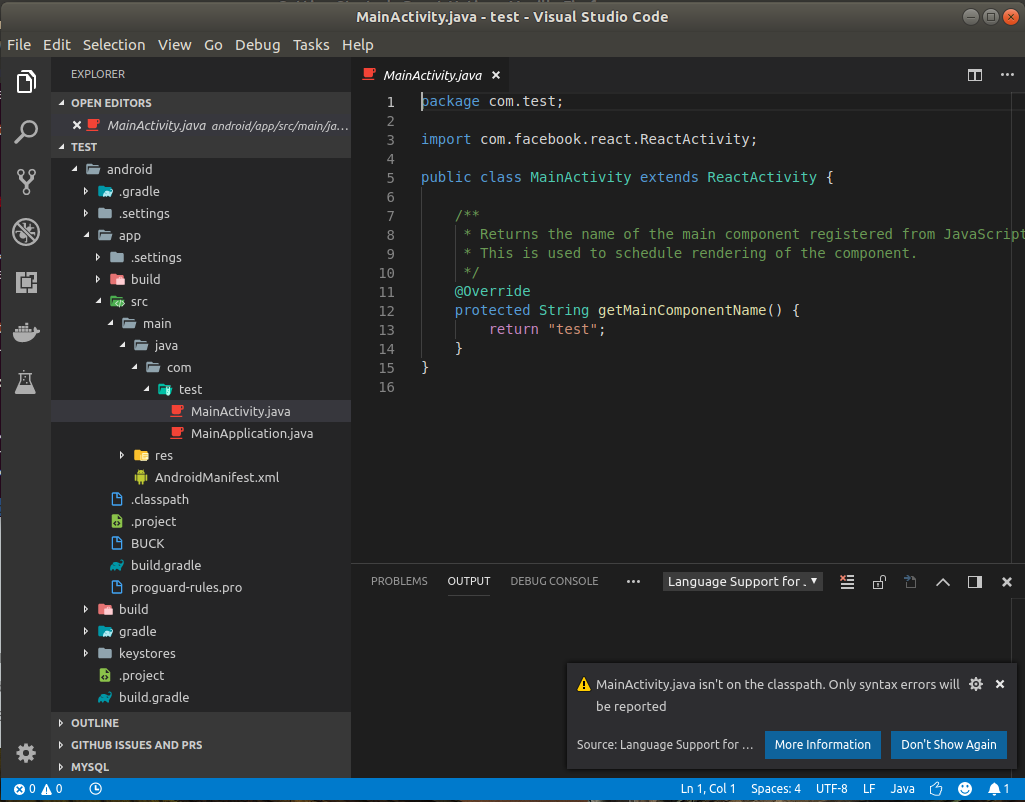Click the Split Editor icon
Screen dimensions: 1025x802
[x=974, y=75]
